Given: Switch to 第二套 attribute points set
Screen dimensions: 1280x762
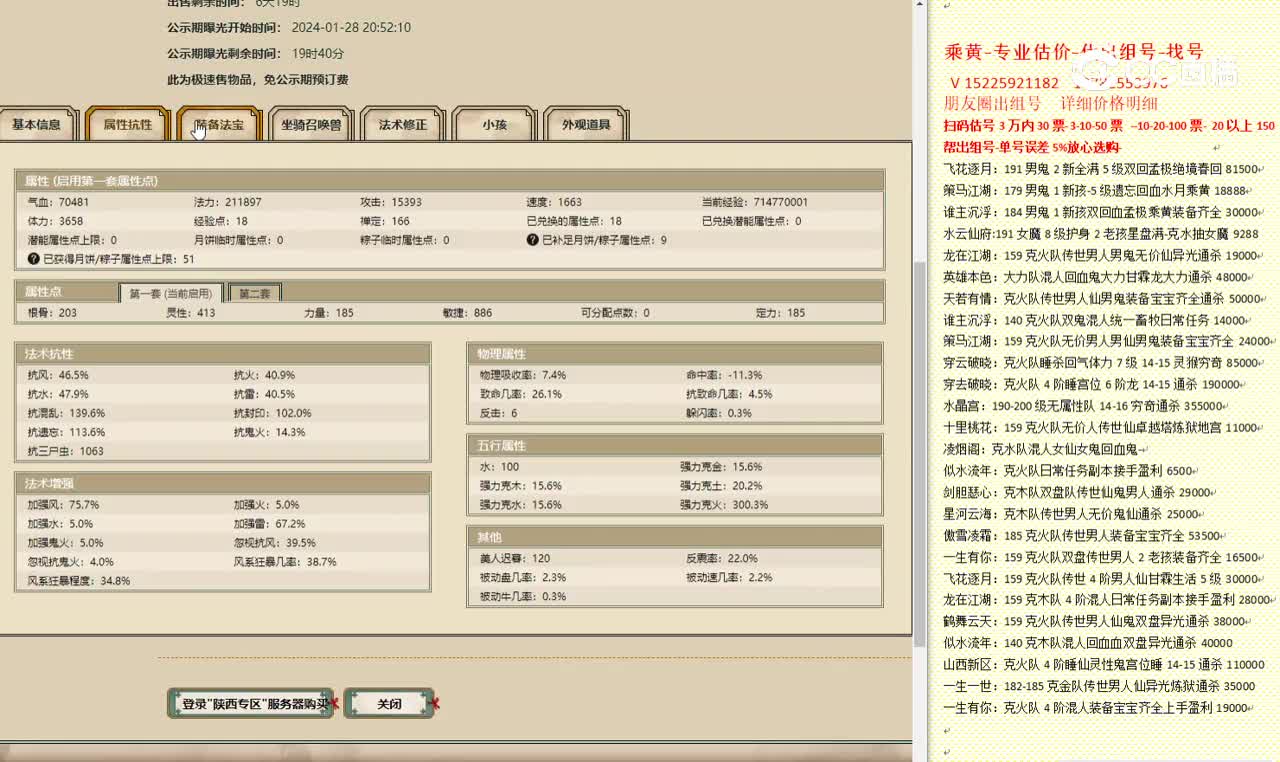Looking at the screenshot, I should pyautogui.click(x=254, y=294).
